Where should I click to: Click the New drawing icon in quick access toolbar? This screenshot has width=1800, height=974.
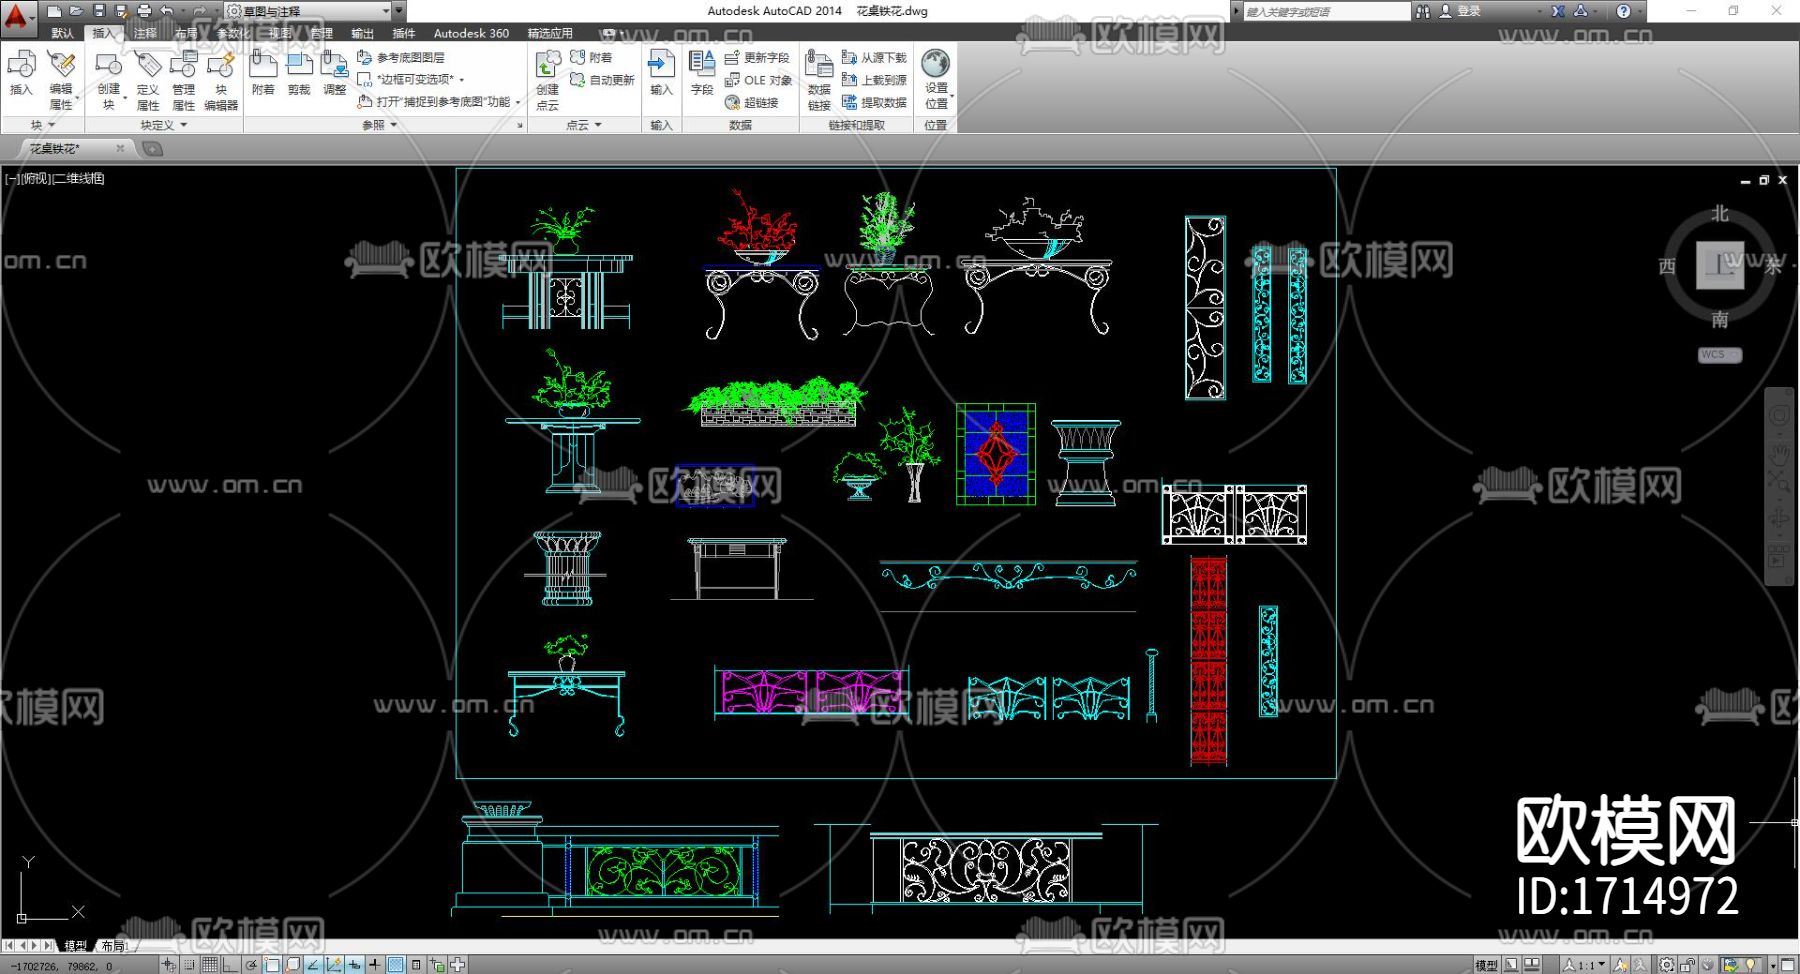coord(55,11)
